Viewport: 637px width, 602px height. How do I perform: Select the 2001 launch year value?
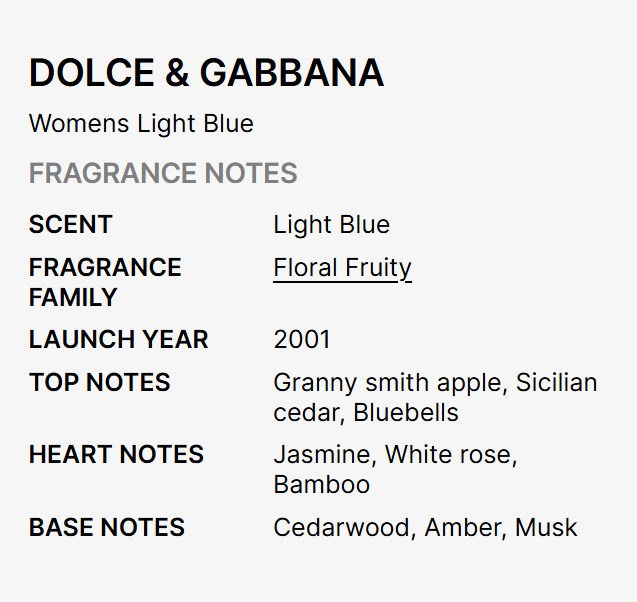pyautogui.click(x=301, y=340)
